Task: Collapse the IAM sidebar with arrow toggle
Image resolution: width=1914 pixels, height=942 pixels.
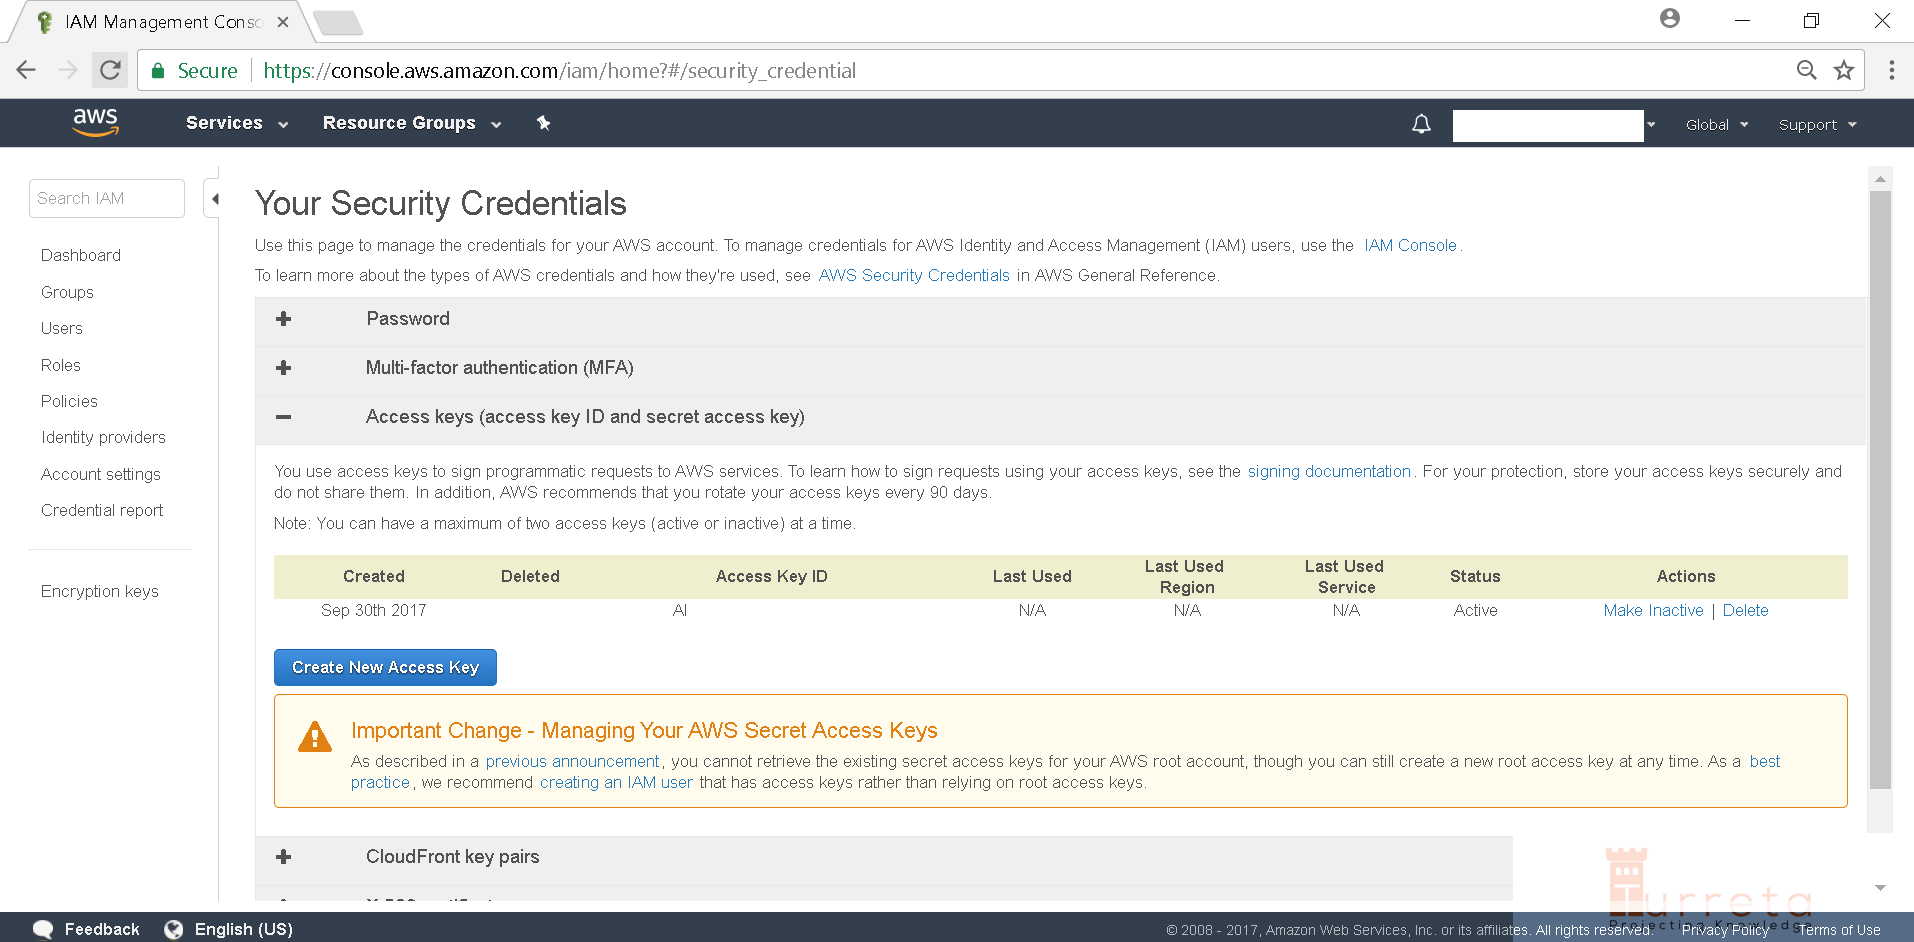Action: tap(214, 199)
